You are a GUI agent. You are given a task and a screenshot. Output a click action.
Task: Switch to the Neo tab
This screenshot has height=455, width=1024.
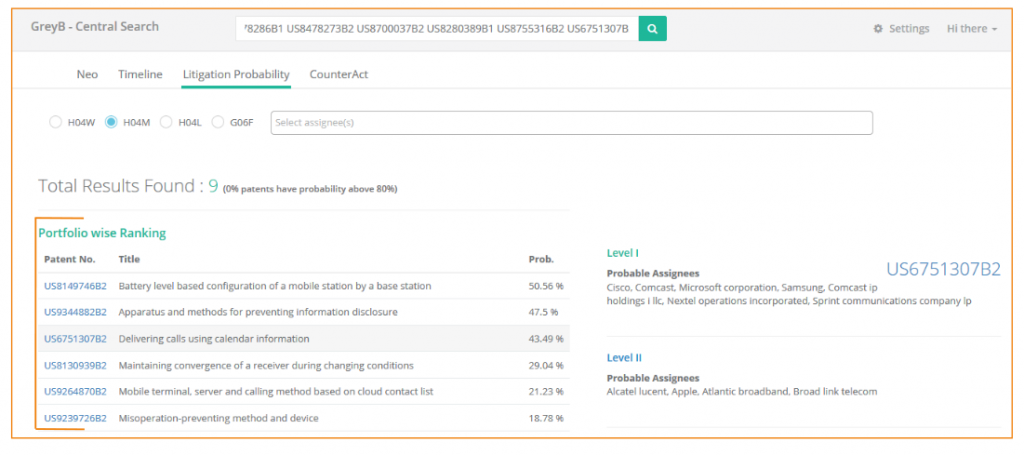[87, 75]
